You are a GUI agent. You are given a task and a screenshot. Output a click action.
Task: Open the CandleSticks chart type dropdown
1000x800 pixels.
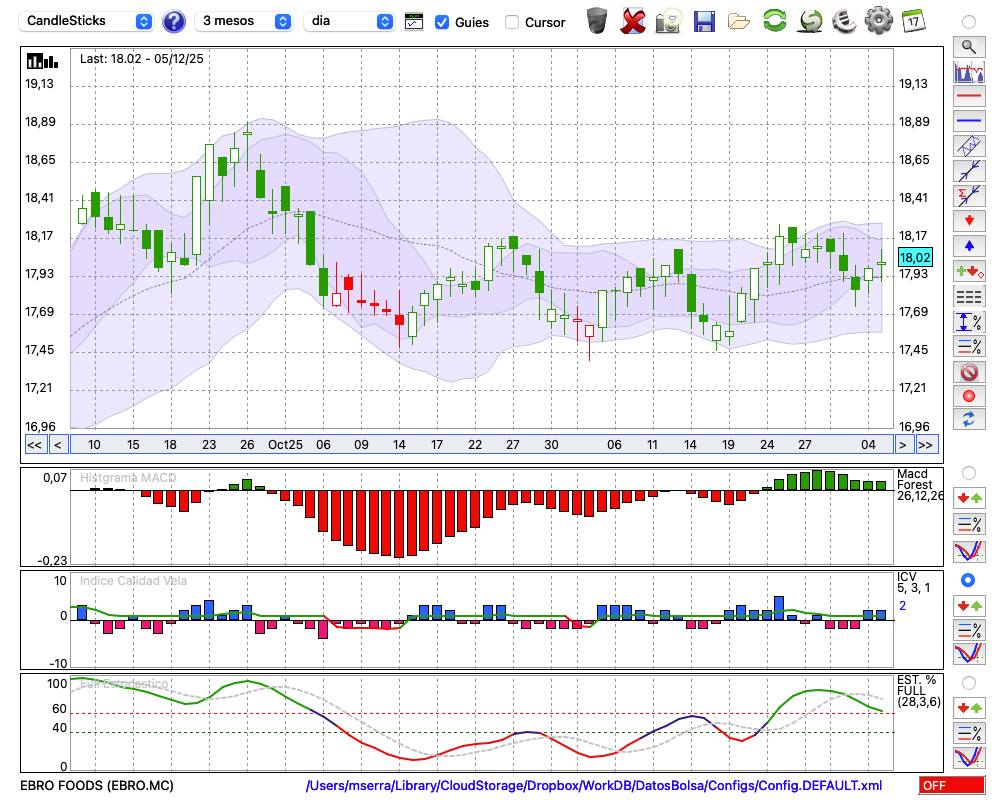[x=88, y=21]
